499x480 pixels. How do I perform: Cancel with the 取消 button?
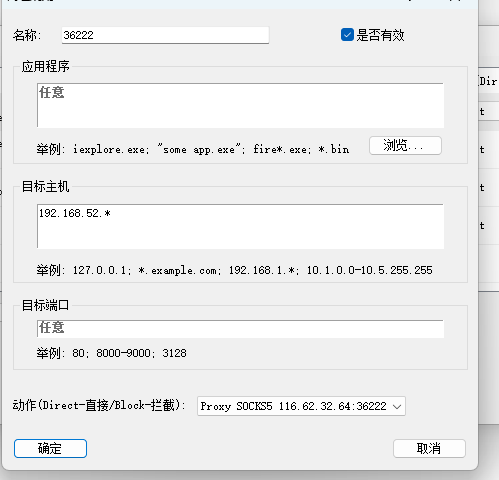[429, 448]
